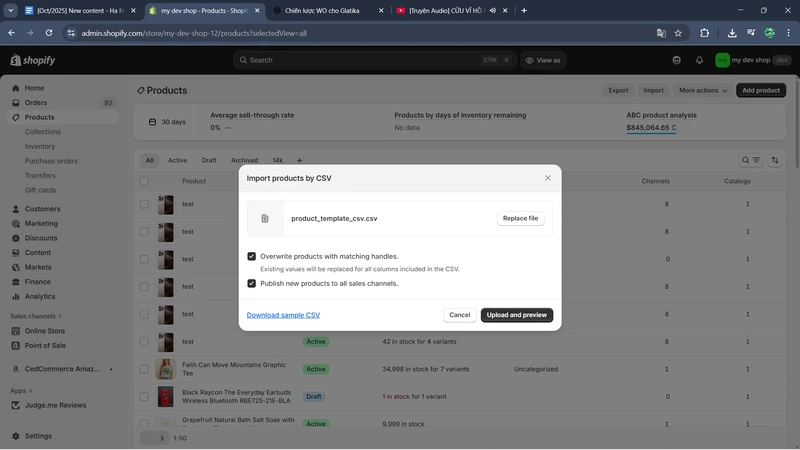Switch to the Archived products tab
The height and width of the screenshot is (450, 800).
244,160
